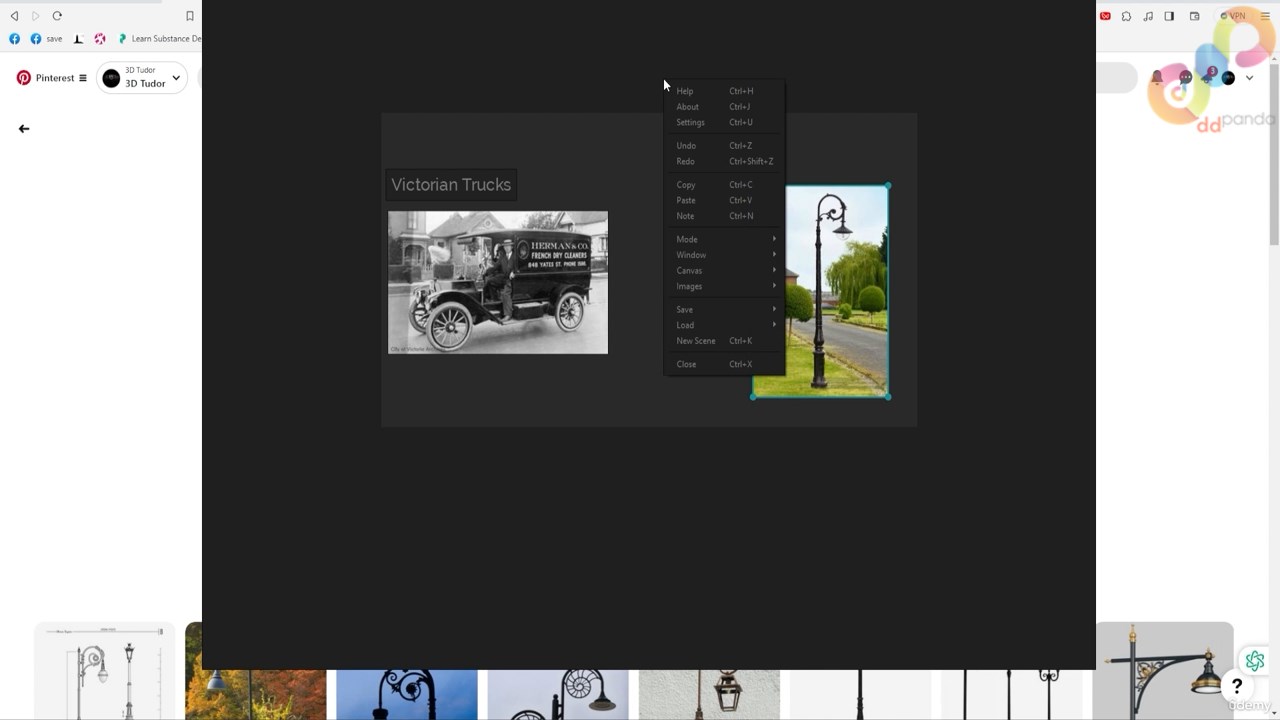
Task: Open the black lamp-shaped bookmark icon
Action: pyautogui.click(x=78, y=39)
